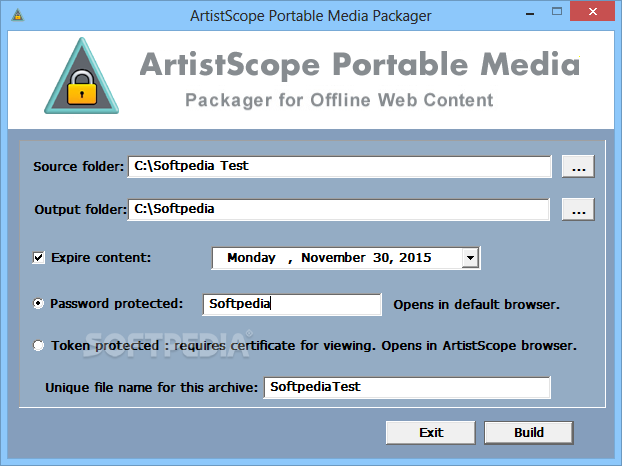Select the year 2015 in the date field
The height and width of the screenshot is (466, 622).
[x=415, y=258]
